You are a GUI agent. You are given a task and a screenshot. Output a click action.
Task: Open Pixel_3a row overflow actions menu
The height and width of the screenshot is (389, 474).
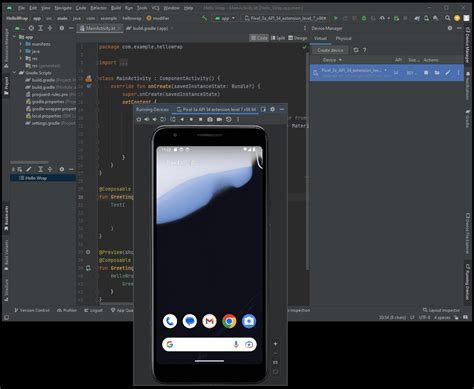tap(458, 72)
